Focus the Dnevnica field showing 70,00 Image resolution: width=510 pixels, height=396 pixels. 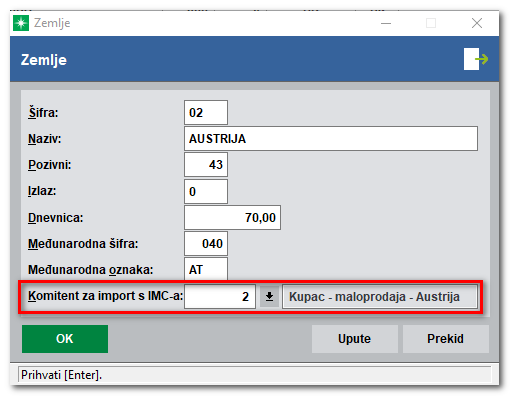pos(232,218)
